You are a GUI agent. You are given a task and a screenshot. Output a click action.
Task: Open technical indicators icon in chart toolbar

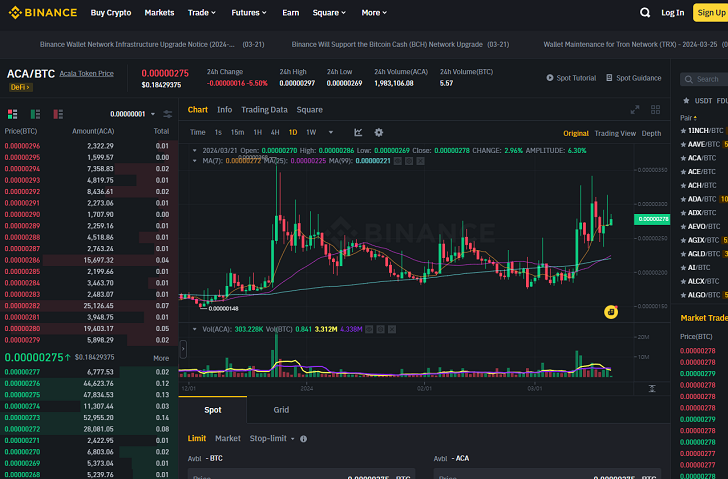(x=358, y=132)
